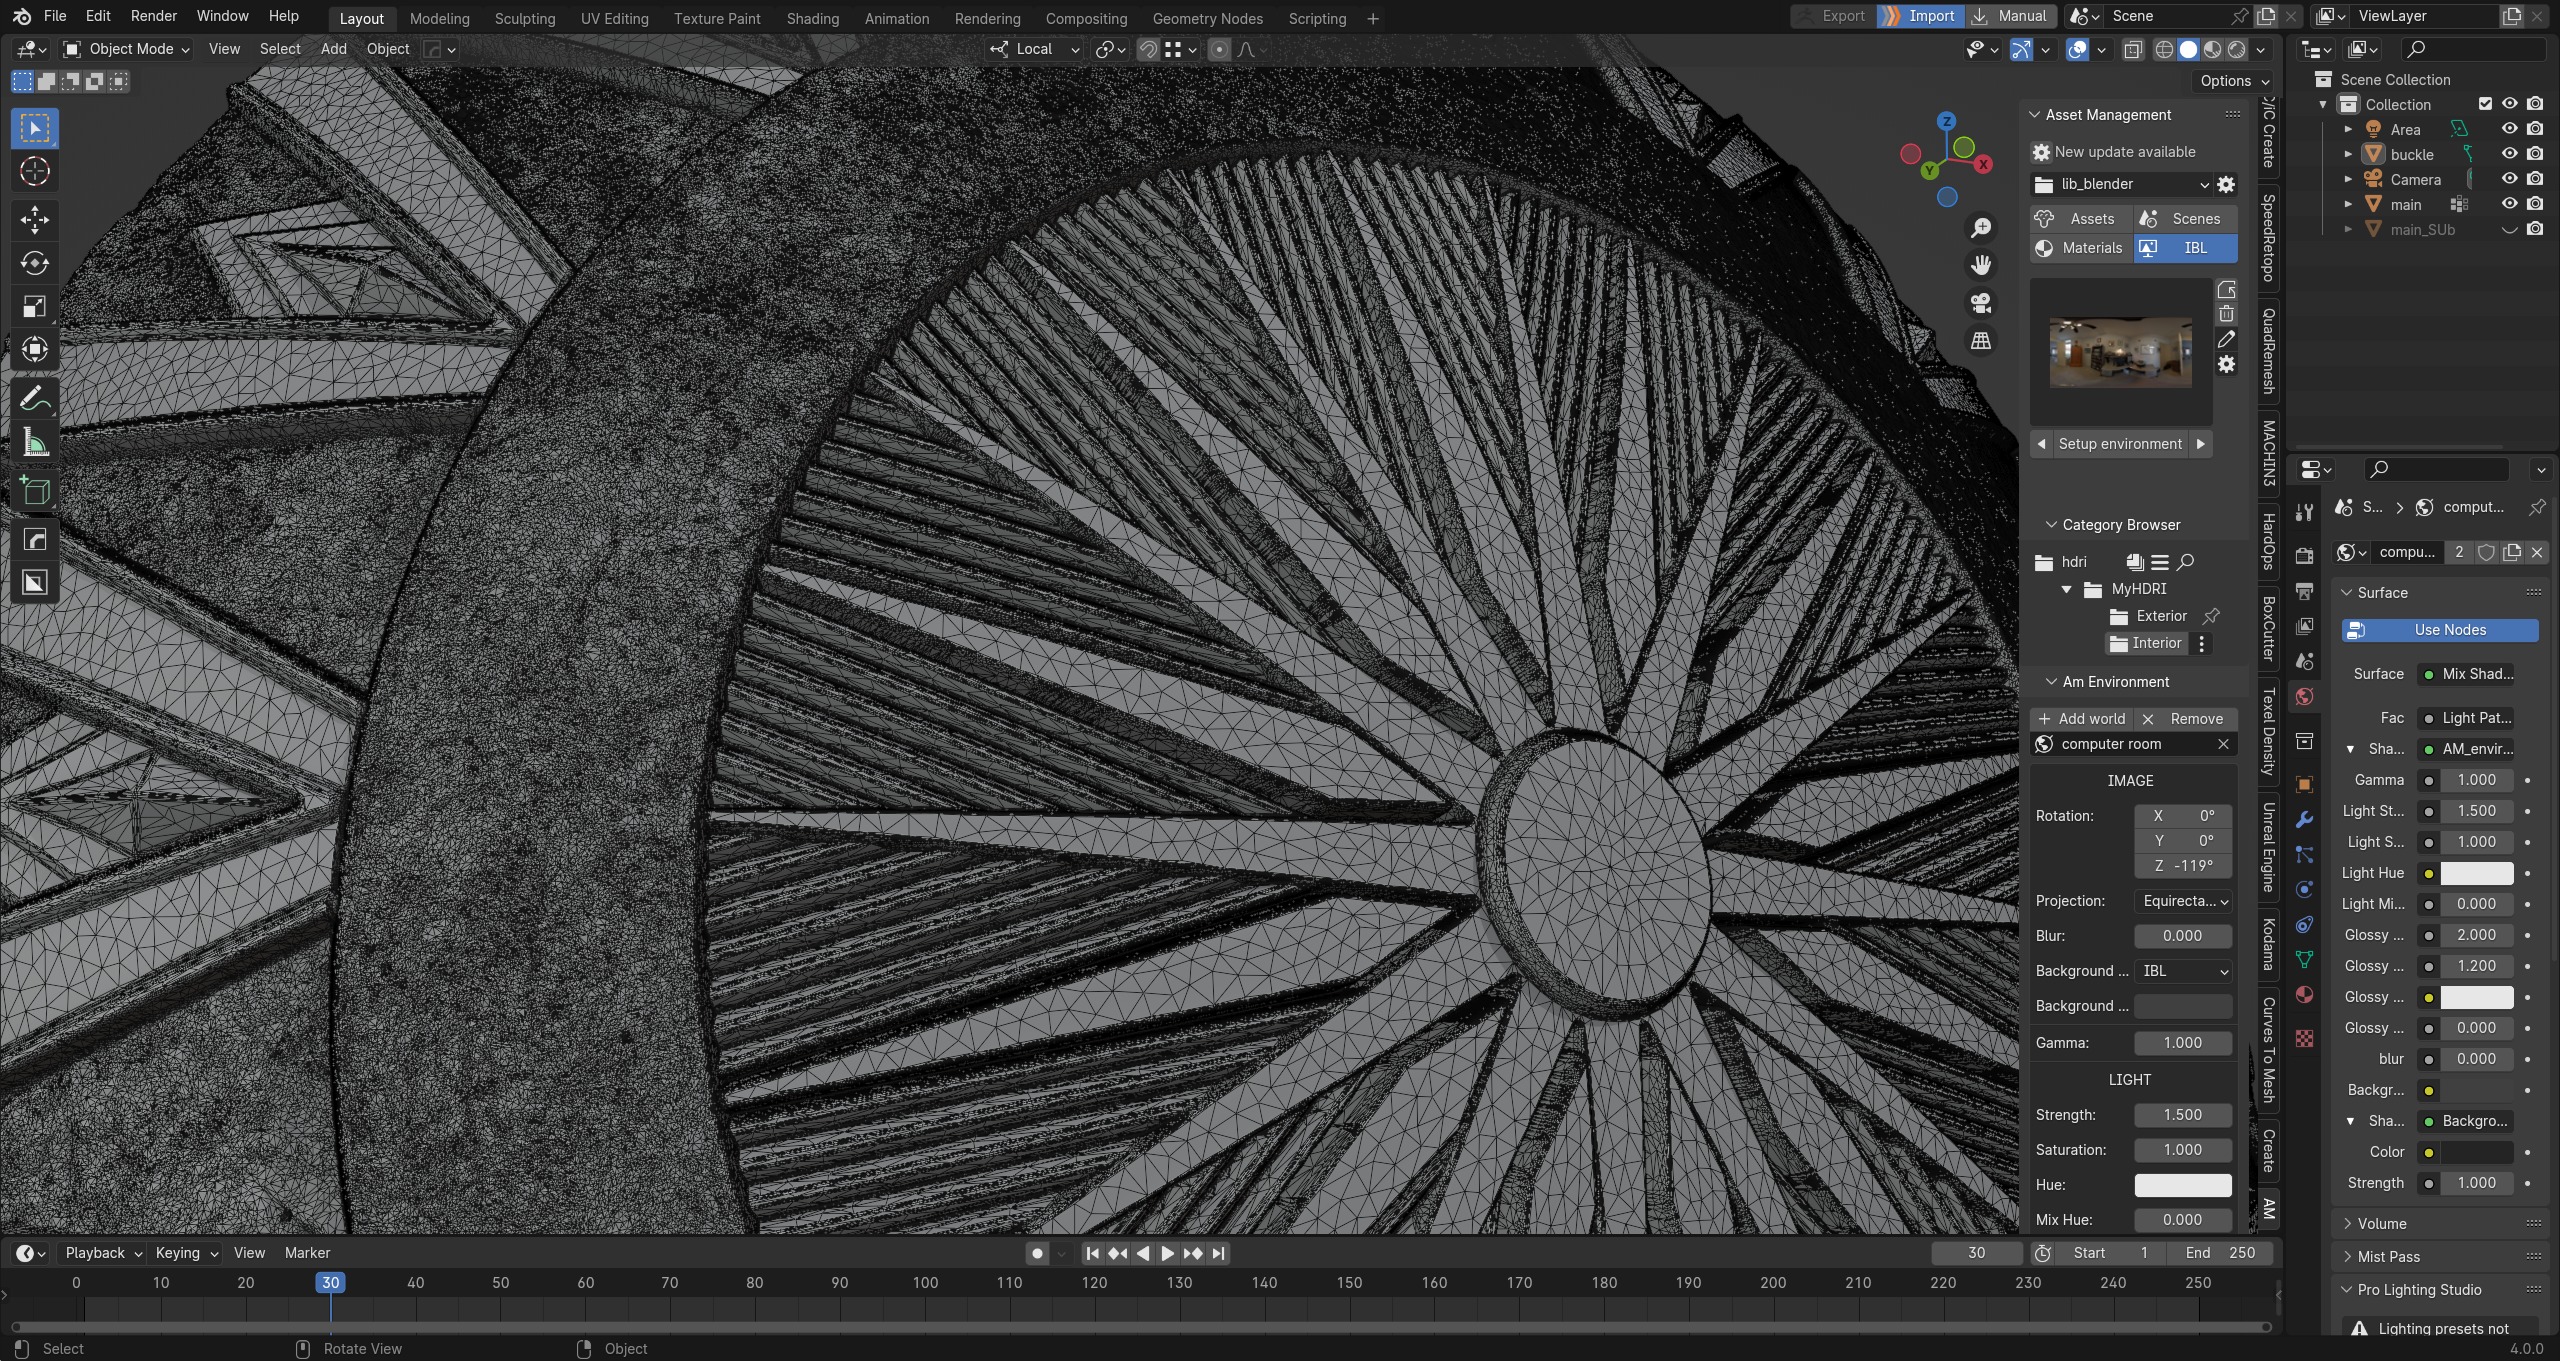Open World properties tab icon
Viewport: 2560px width, 1361px height.
click(x=2305, y=697)
